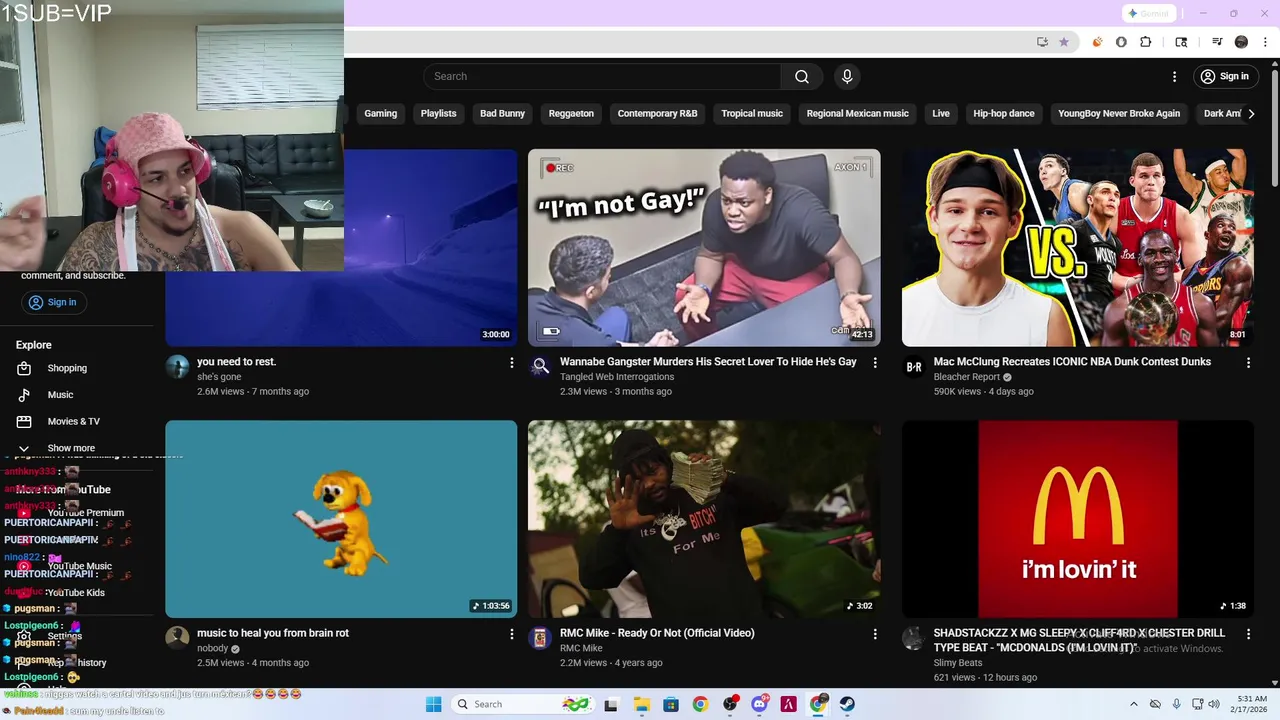The width and height of the screenshot is (1280, 720).
Task: Open more options for 'music to heal you'
Action: 511,634
